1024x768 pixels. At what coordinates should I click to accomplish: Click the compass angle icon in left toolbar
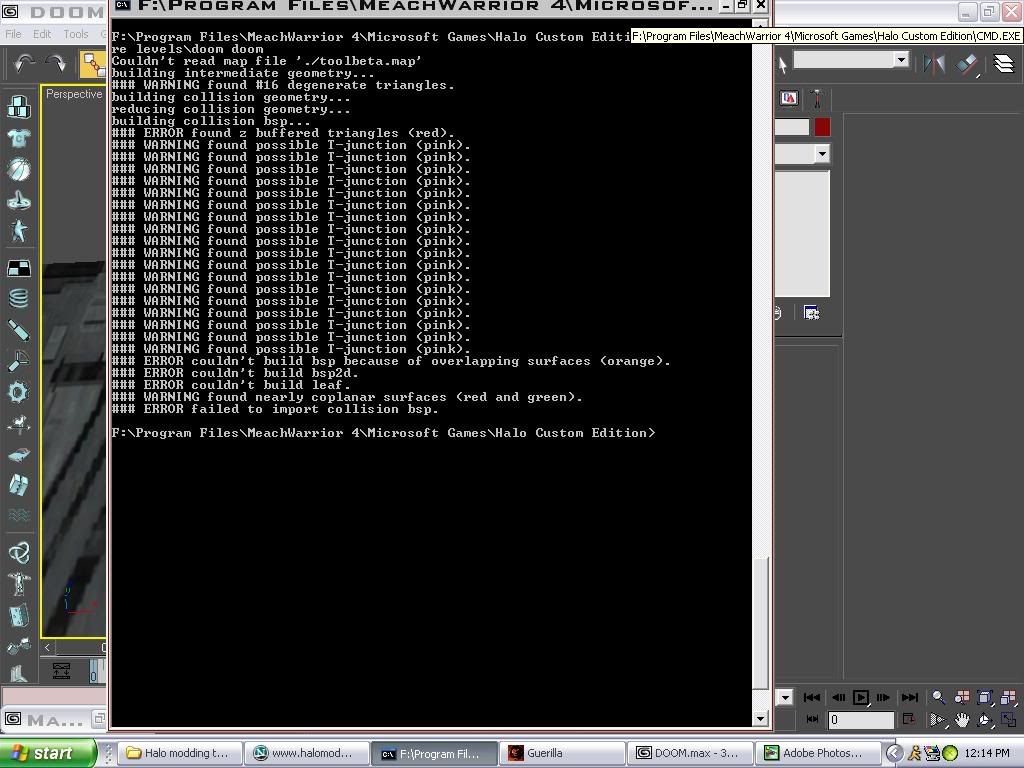(x=18, y=361)
